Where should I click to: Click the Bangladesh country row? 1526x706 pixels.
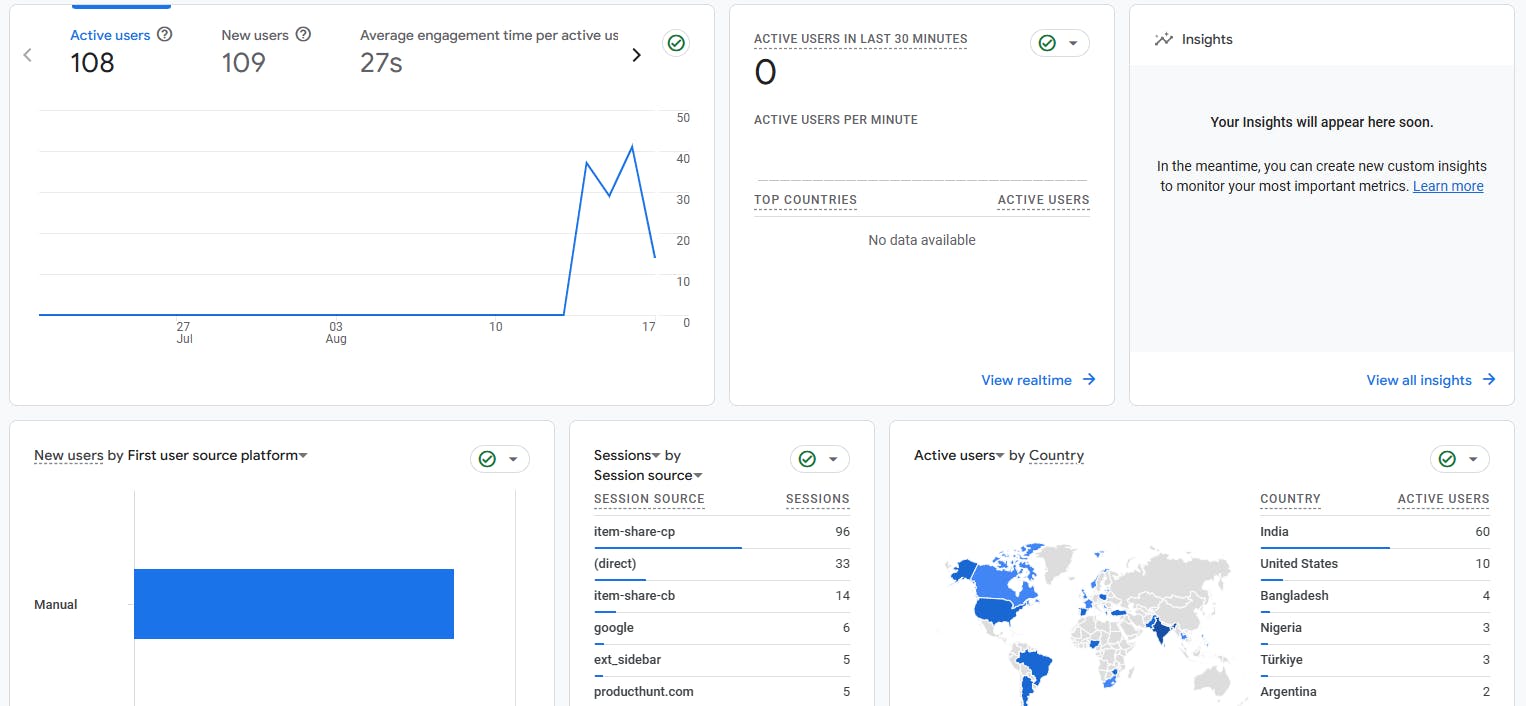[1375, 596]
